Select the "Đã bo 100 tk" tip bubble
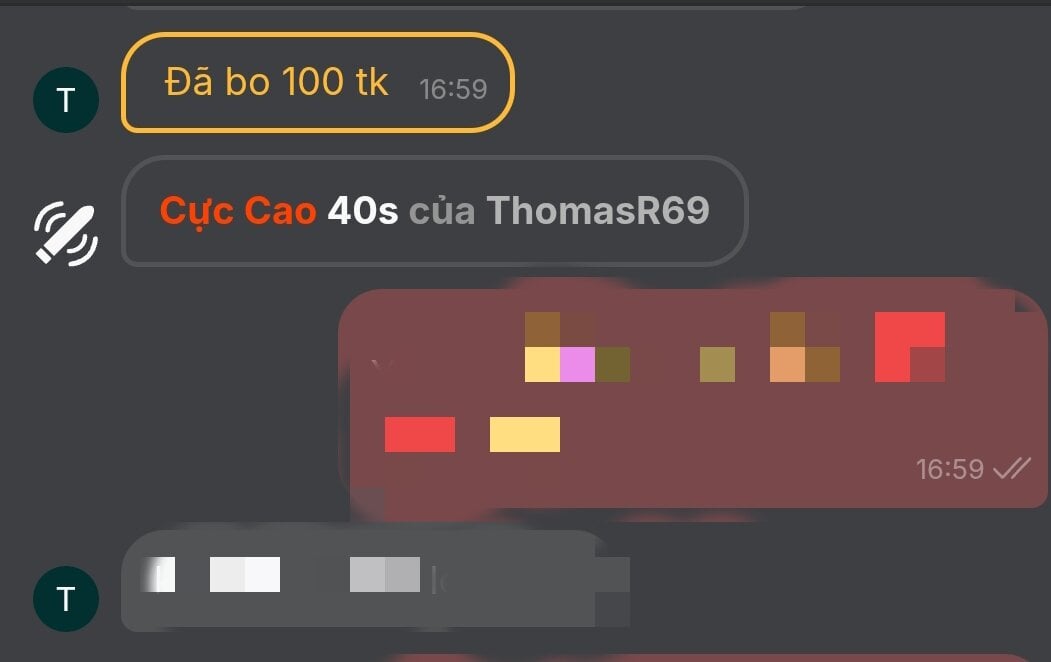1051x662 pixels. (x=318, y=82)
